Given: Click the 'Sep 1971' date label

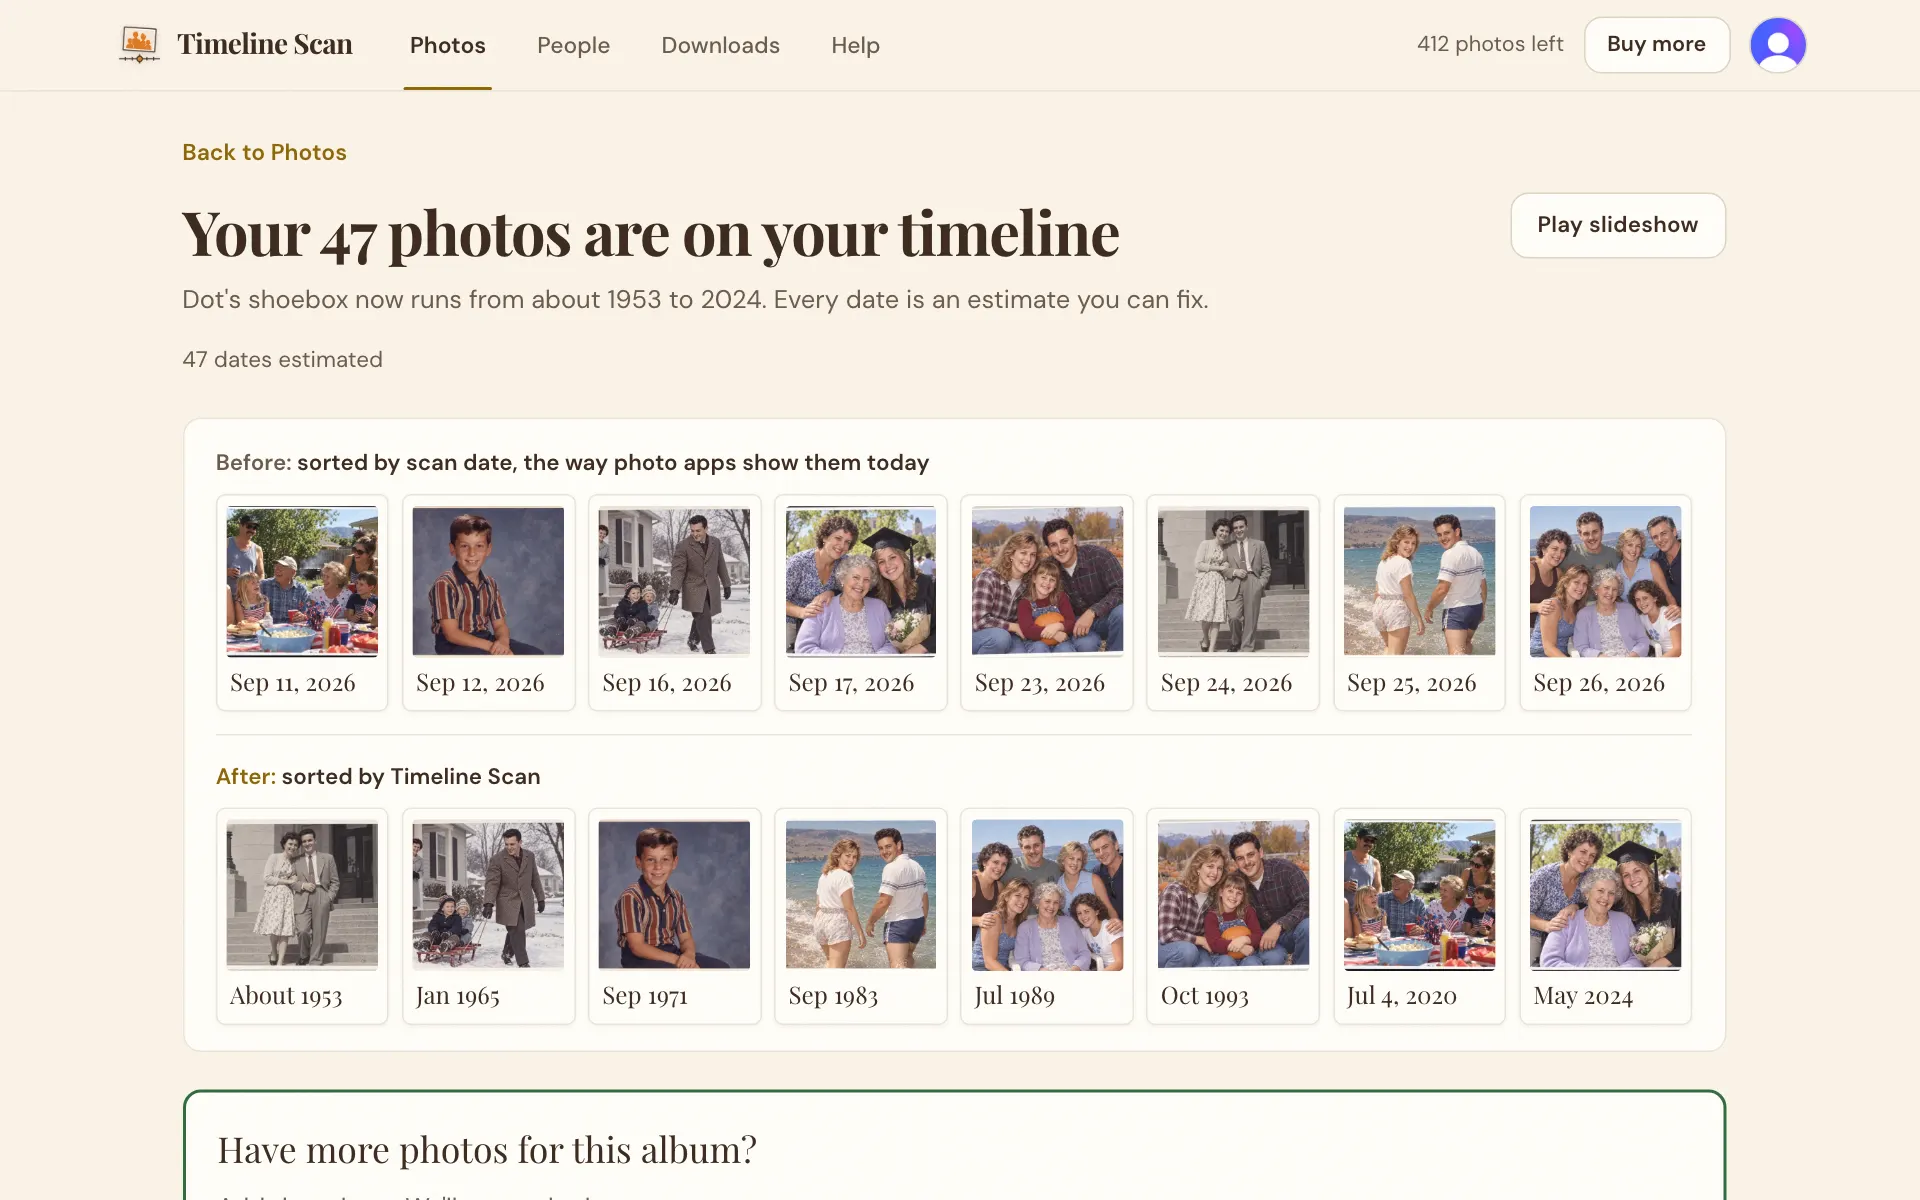Looking at the screenshot, I should point(645,996).
